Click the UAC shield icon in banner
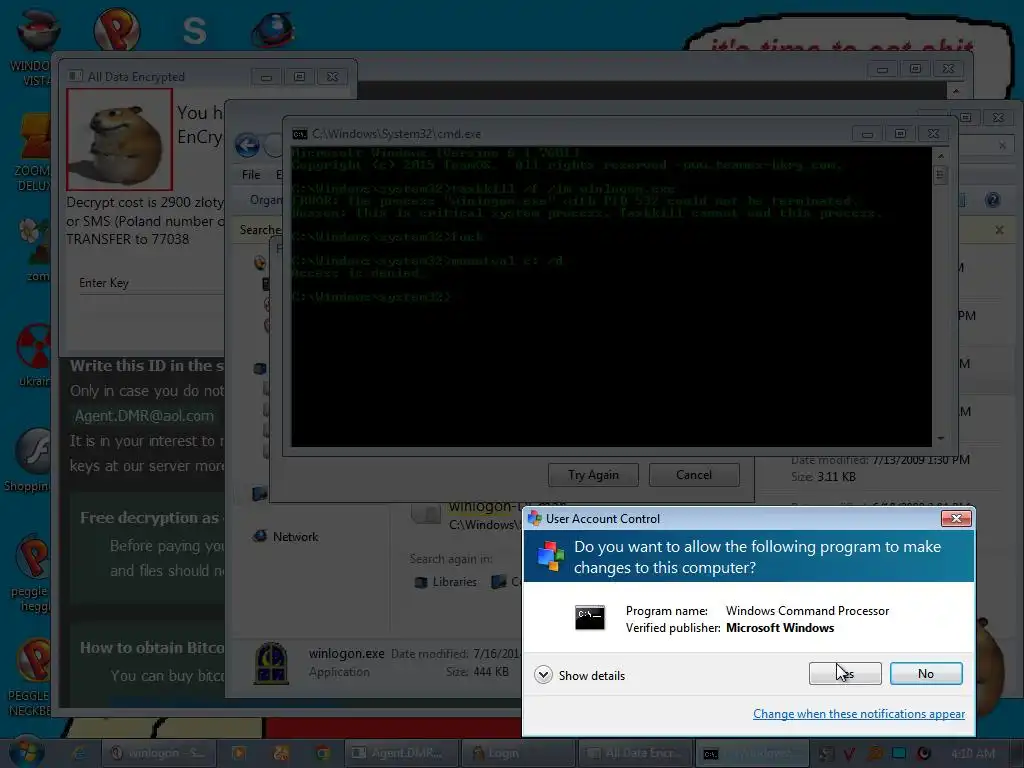The height and width of the screenshot is (768, 1024). tap(551, 556)
